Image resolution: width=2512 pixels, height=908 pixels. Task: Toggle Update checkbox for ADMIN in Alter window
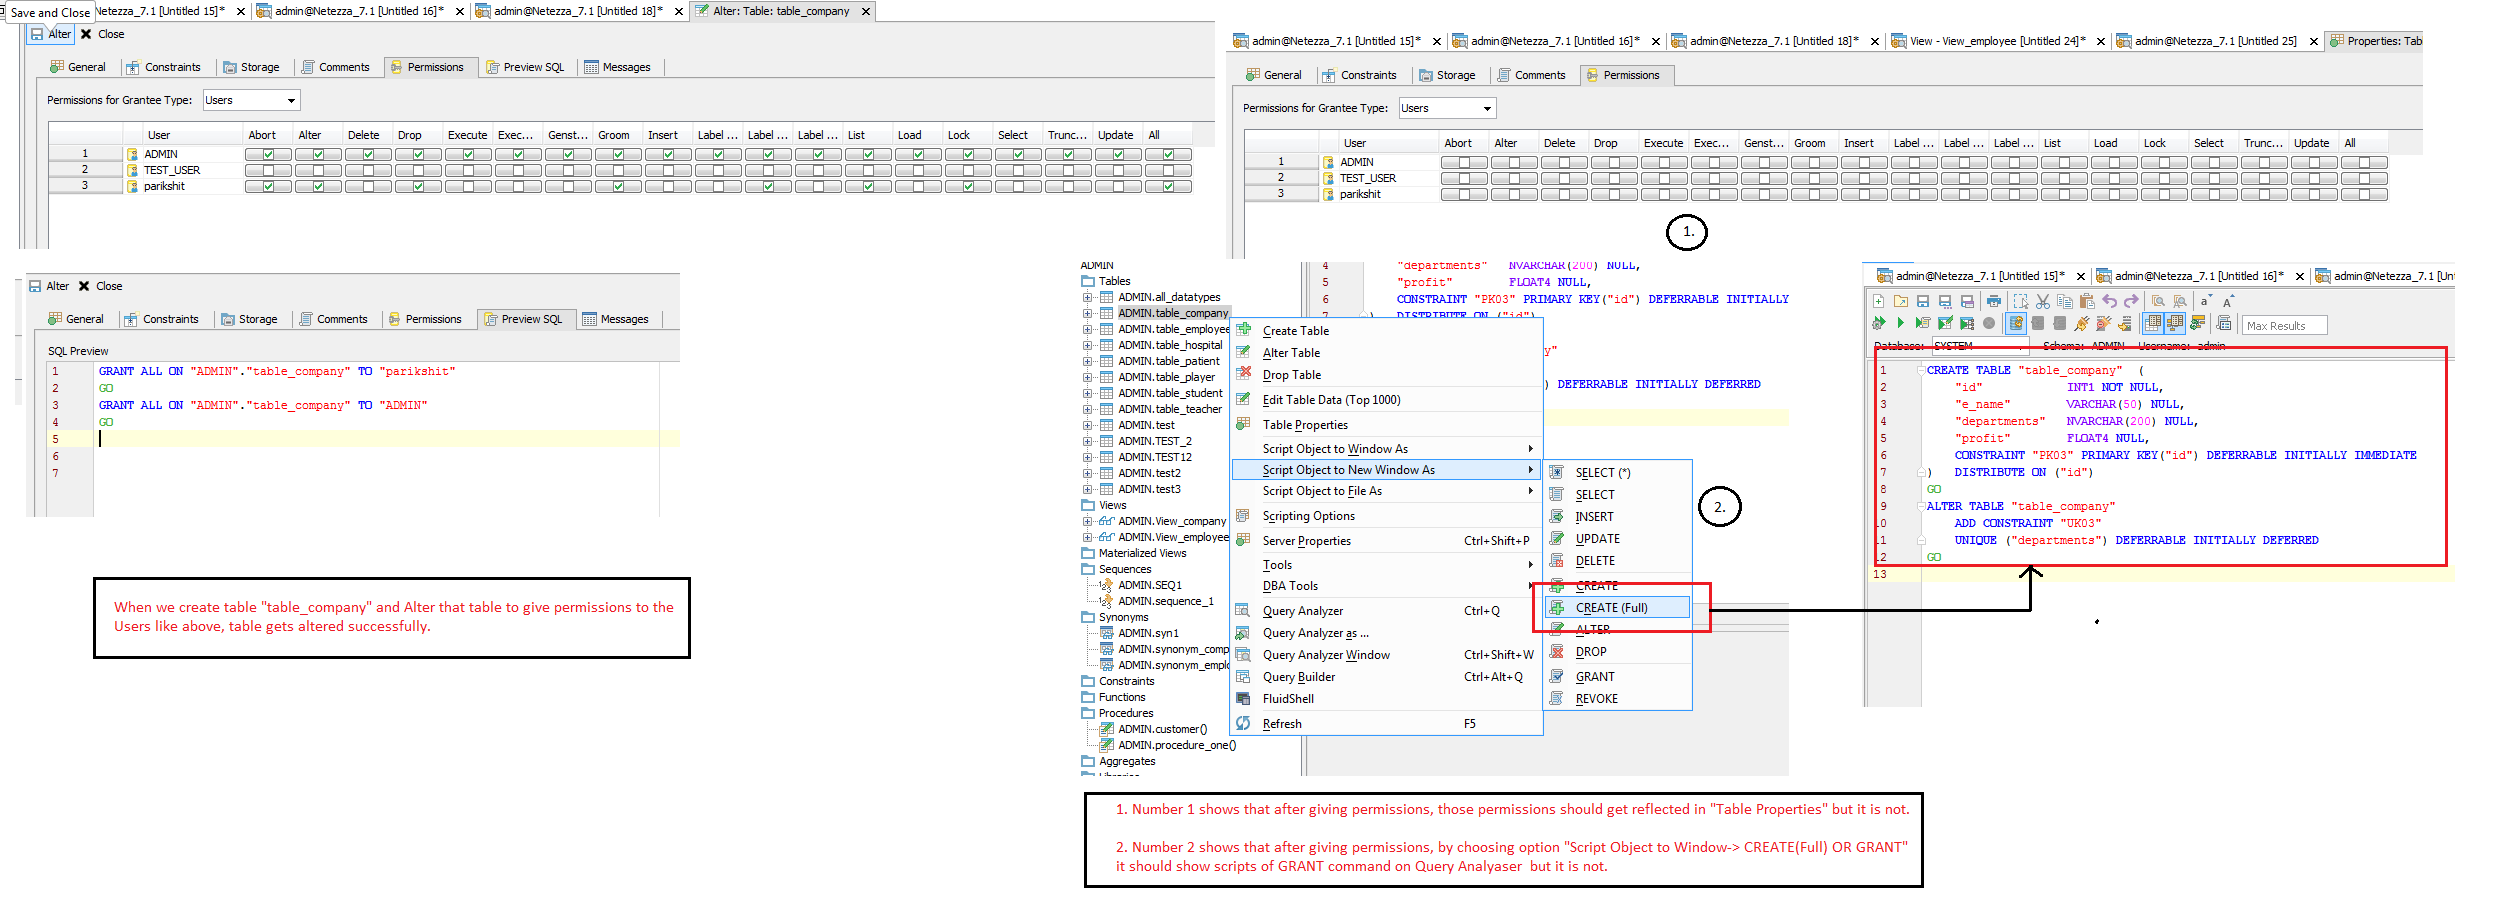[x=1118, y=154]
